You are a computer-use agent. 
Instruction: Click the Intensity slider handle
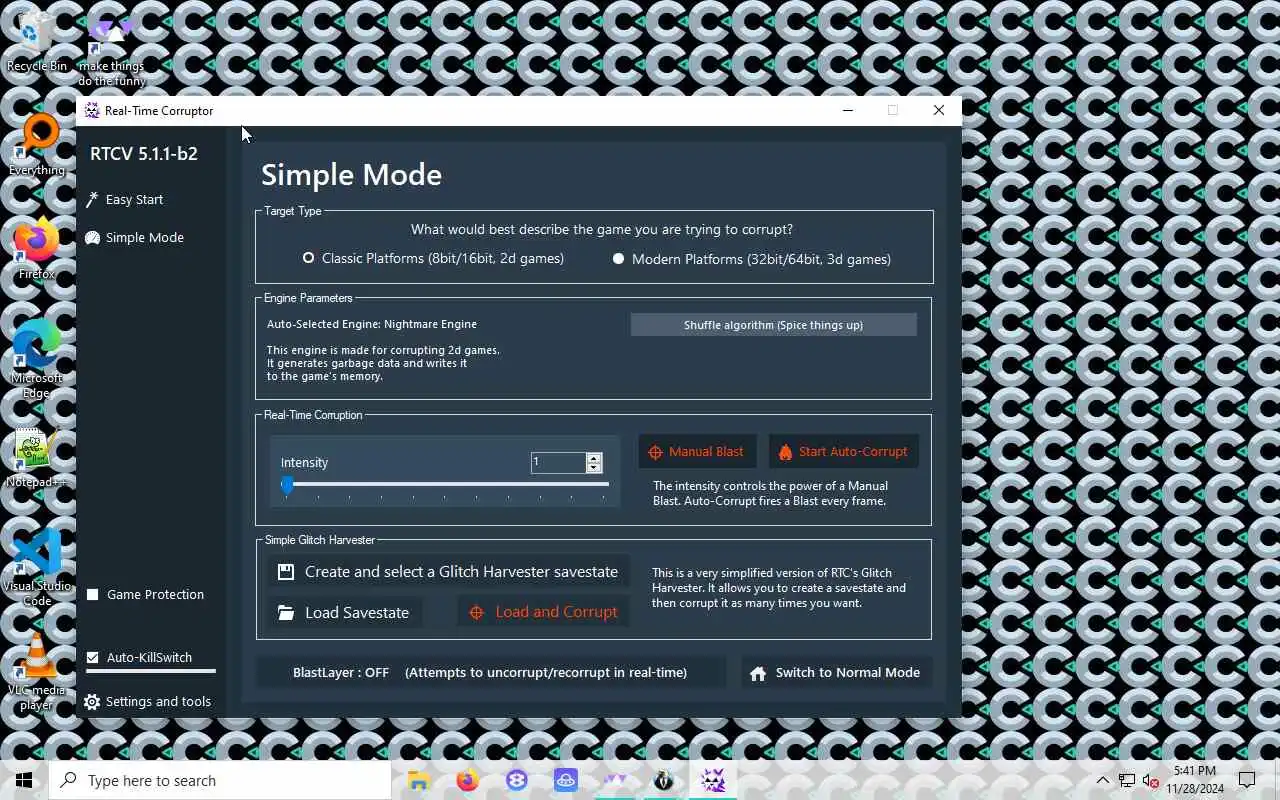[287, 485]
